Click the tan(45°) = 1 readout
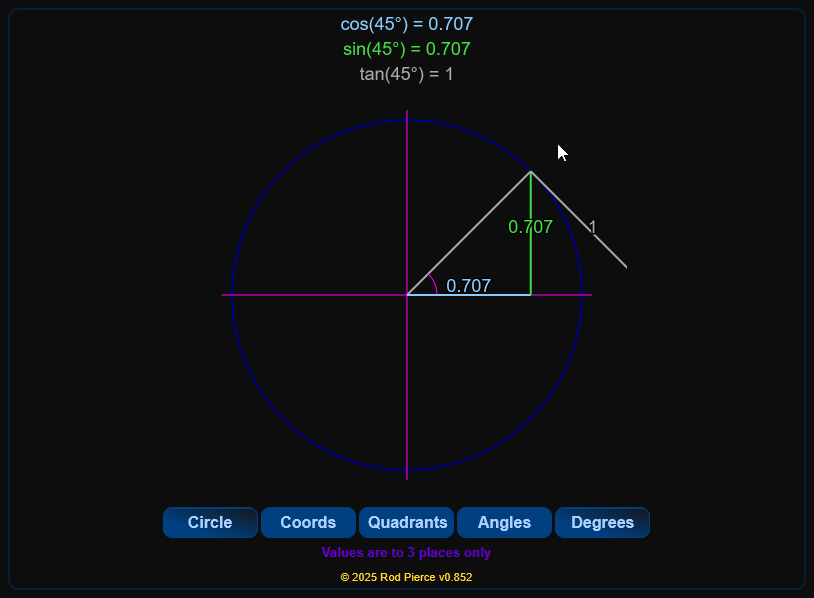 [406, 74]
